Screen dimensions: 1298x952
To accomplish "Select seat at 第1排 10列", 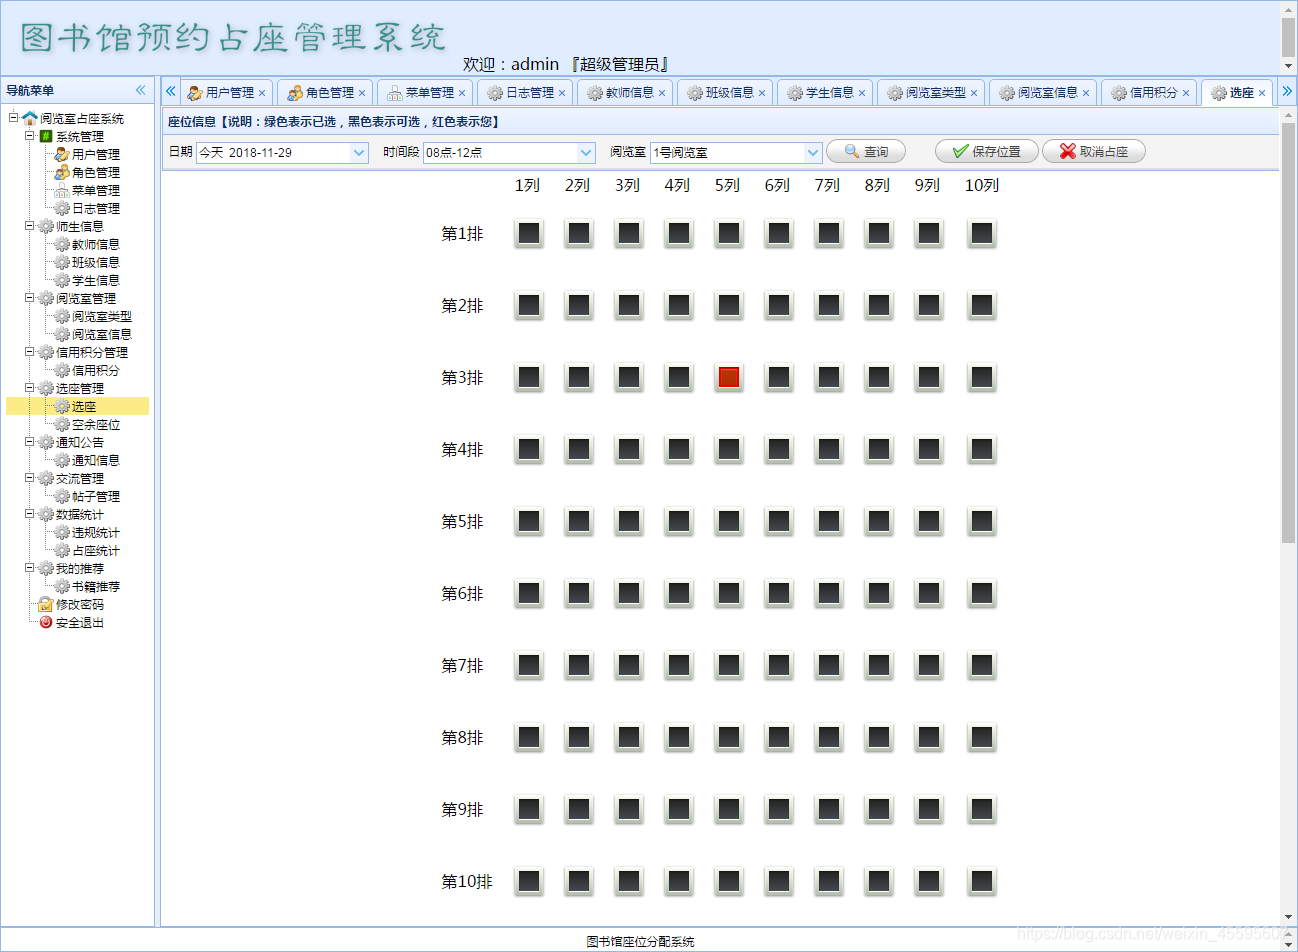I will pos(982,234).
